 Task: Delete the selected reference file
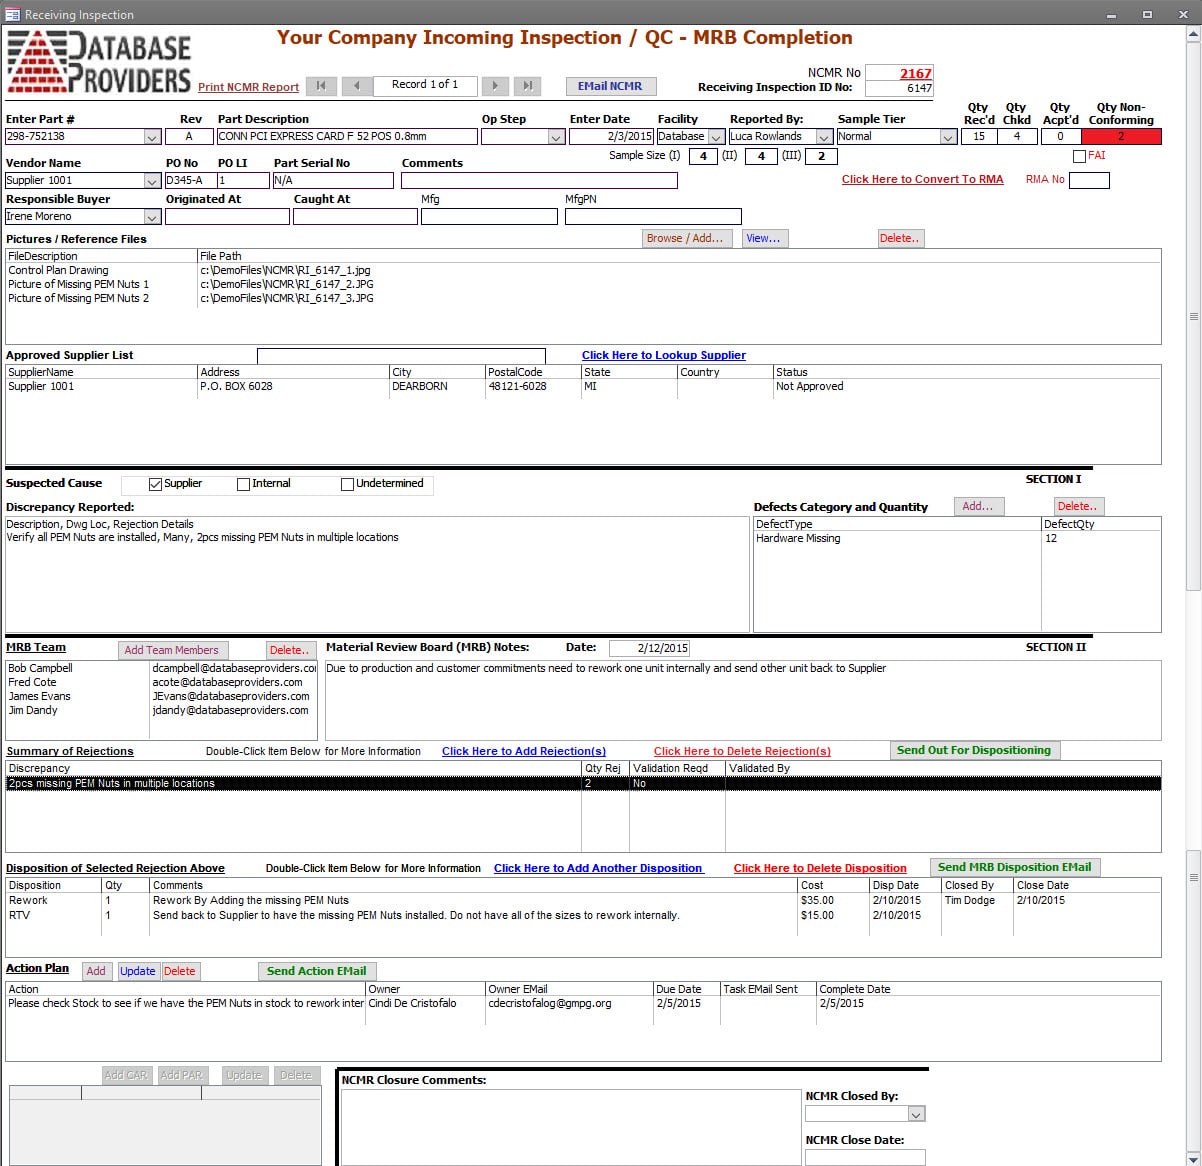pos(900,238)
